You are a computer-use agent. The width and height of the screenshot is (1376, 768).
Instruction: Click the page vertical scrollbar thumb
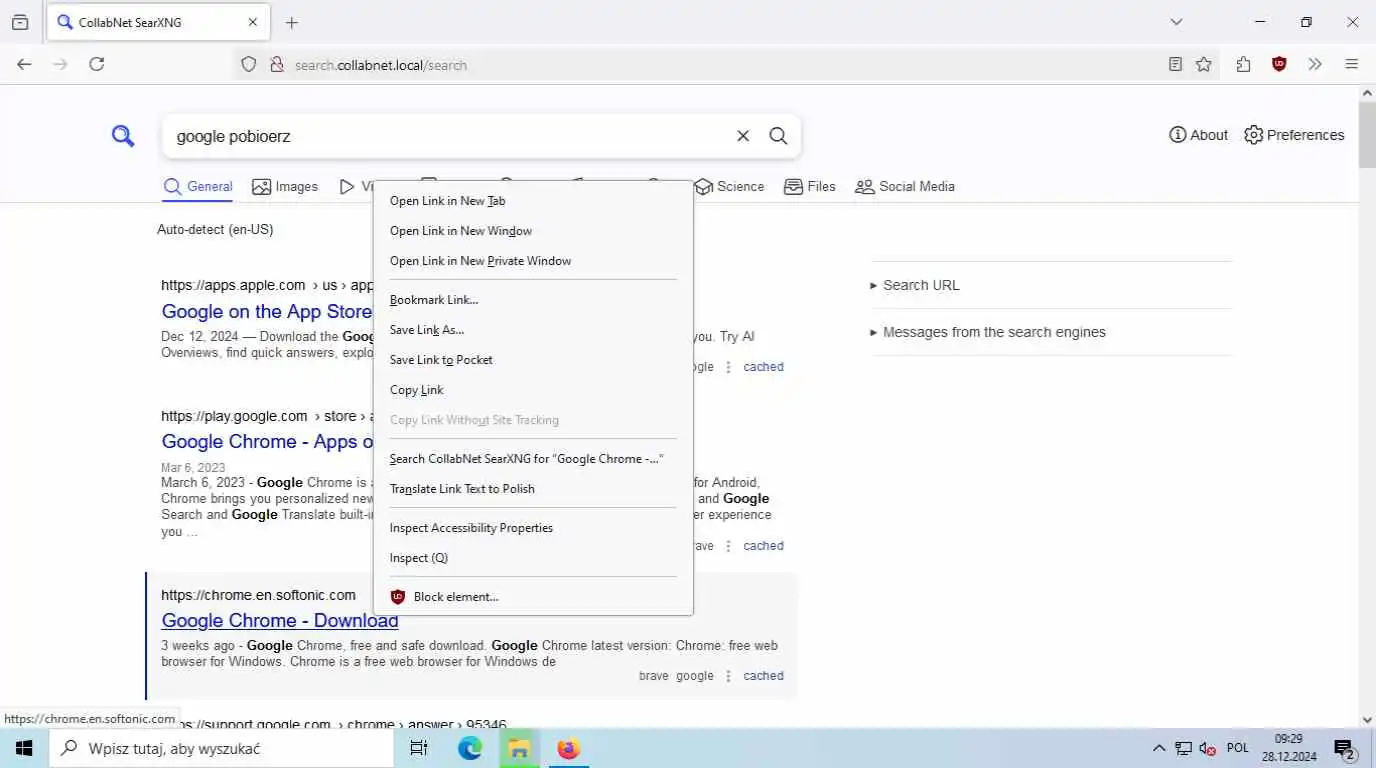(x=1367, y=134)
